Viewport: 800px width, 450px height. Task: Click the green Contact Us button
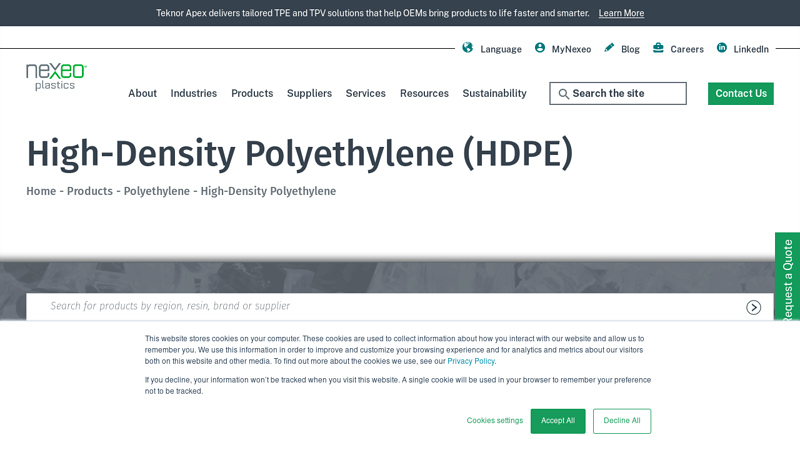tap(740, 93)
